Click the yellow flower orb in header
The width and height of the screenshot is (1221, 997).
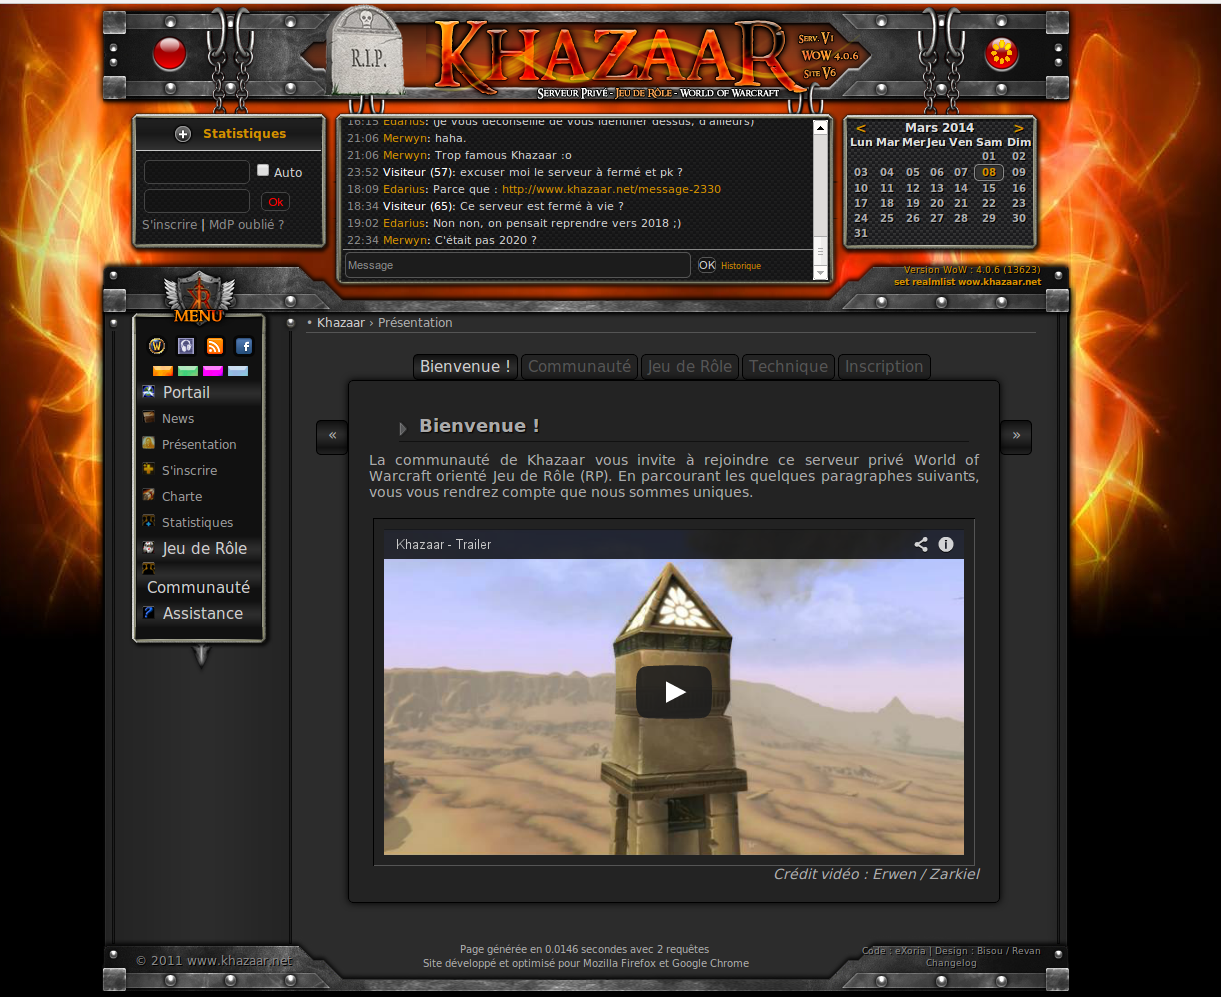(x=1001, y=54)
